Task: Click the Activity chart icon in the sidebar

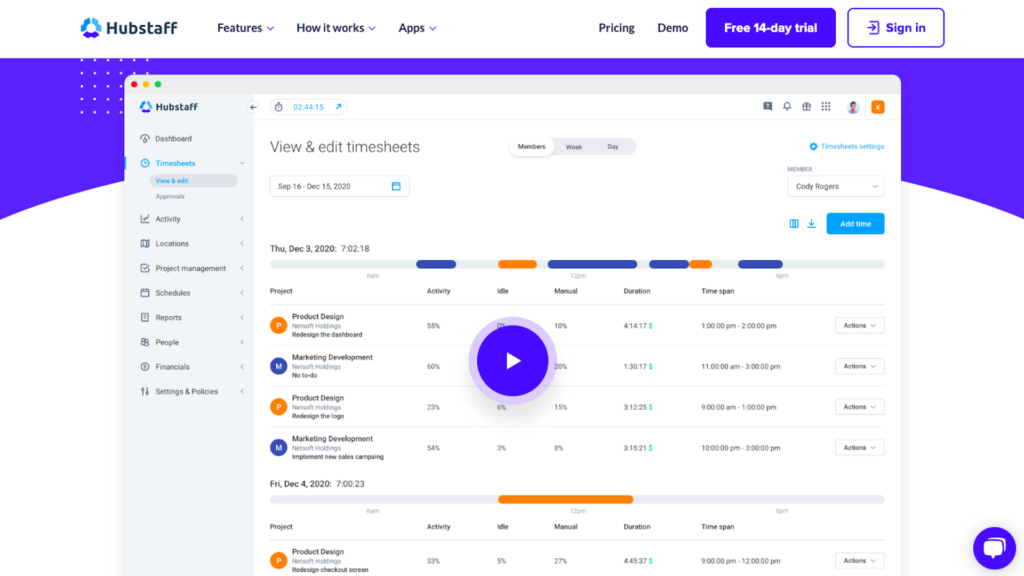Action: pos(145,219)
